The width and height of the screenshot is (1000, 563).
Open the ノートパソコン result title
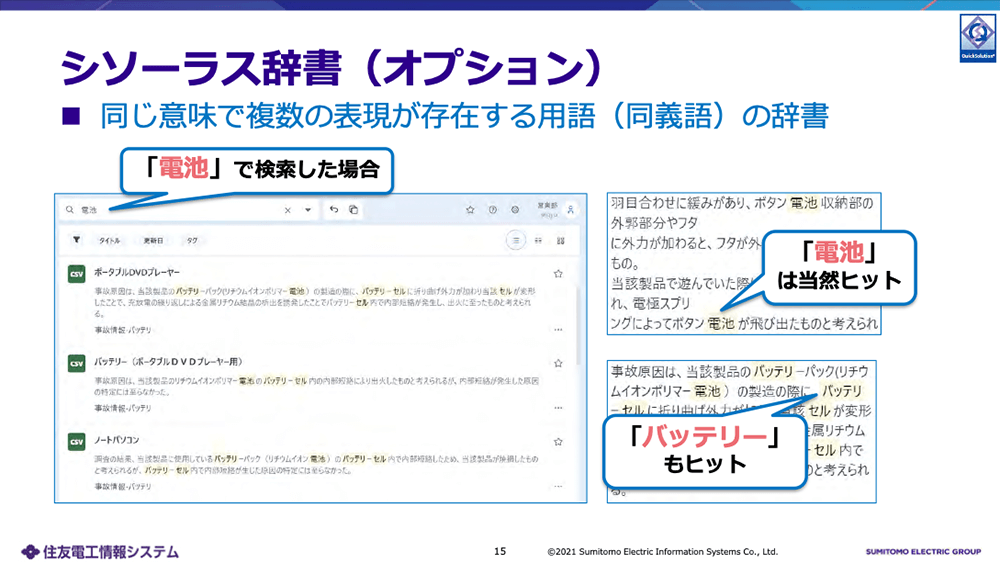click(x=117, y=440)
